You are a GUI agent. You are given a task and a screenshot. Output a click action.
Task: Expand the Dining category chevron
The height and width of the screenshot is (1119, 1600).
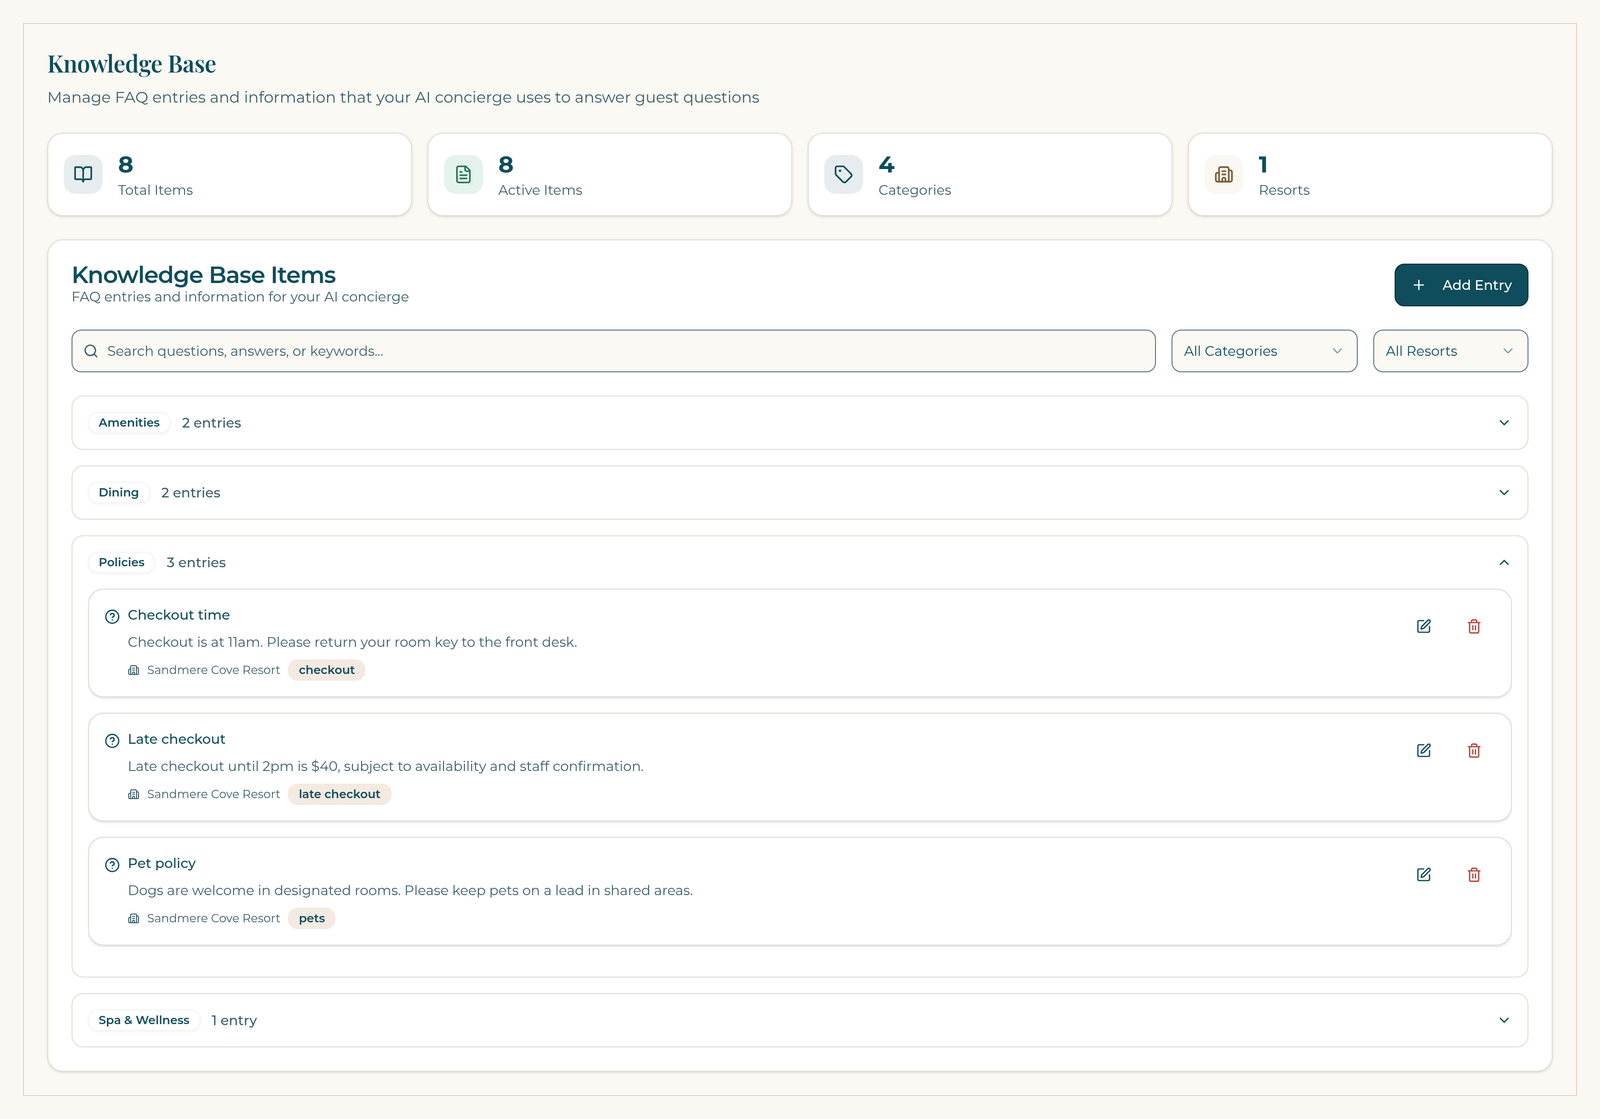point(1504,493)
